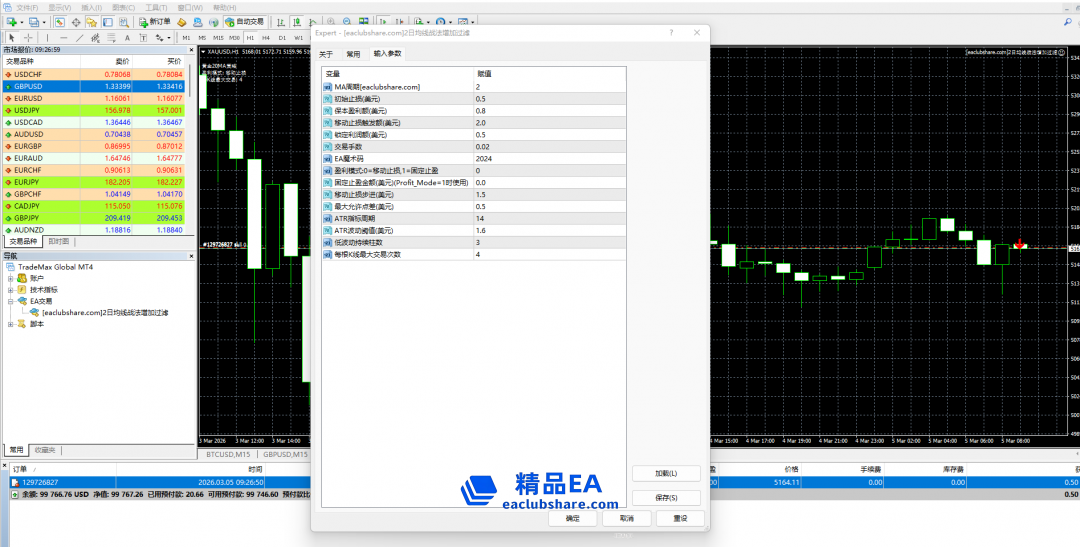Collapse the EA交易 tree node
This screenshot has height=547, width=1080.
coord(10,300)
